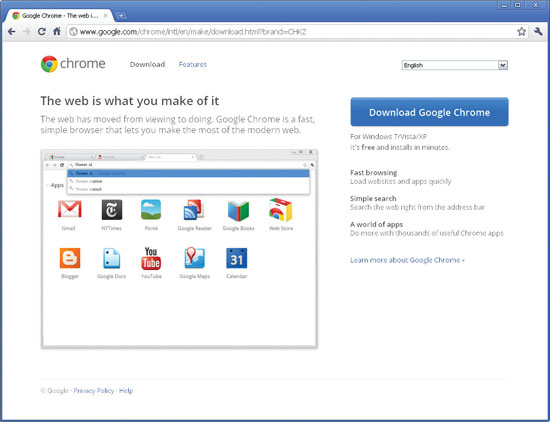Follow Learn more about Google Chrome link
Viewport: 550px width, 422px height.
tap(407, 260)
